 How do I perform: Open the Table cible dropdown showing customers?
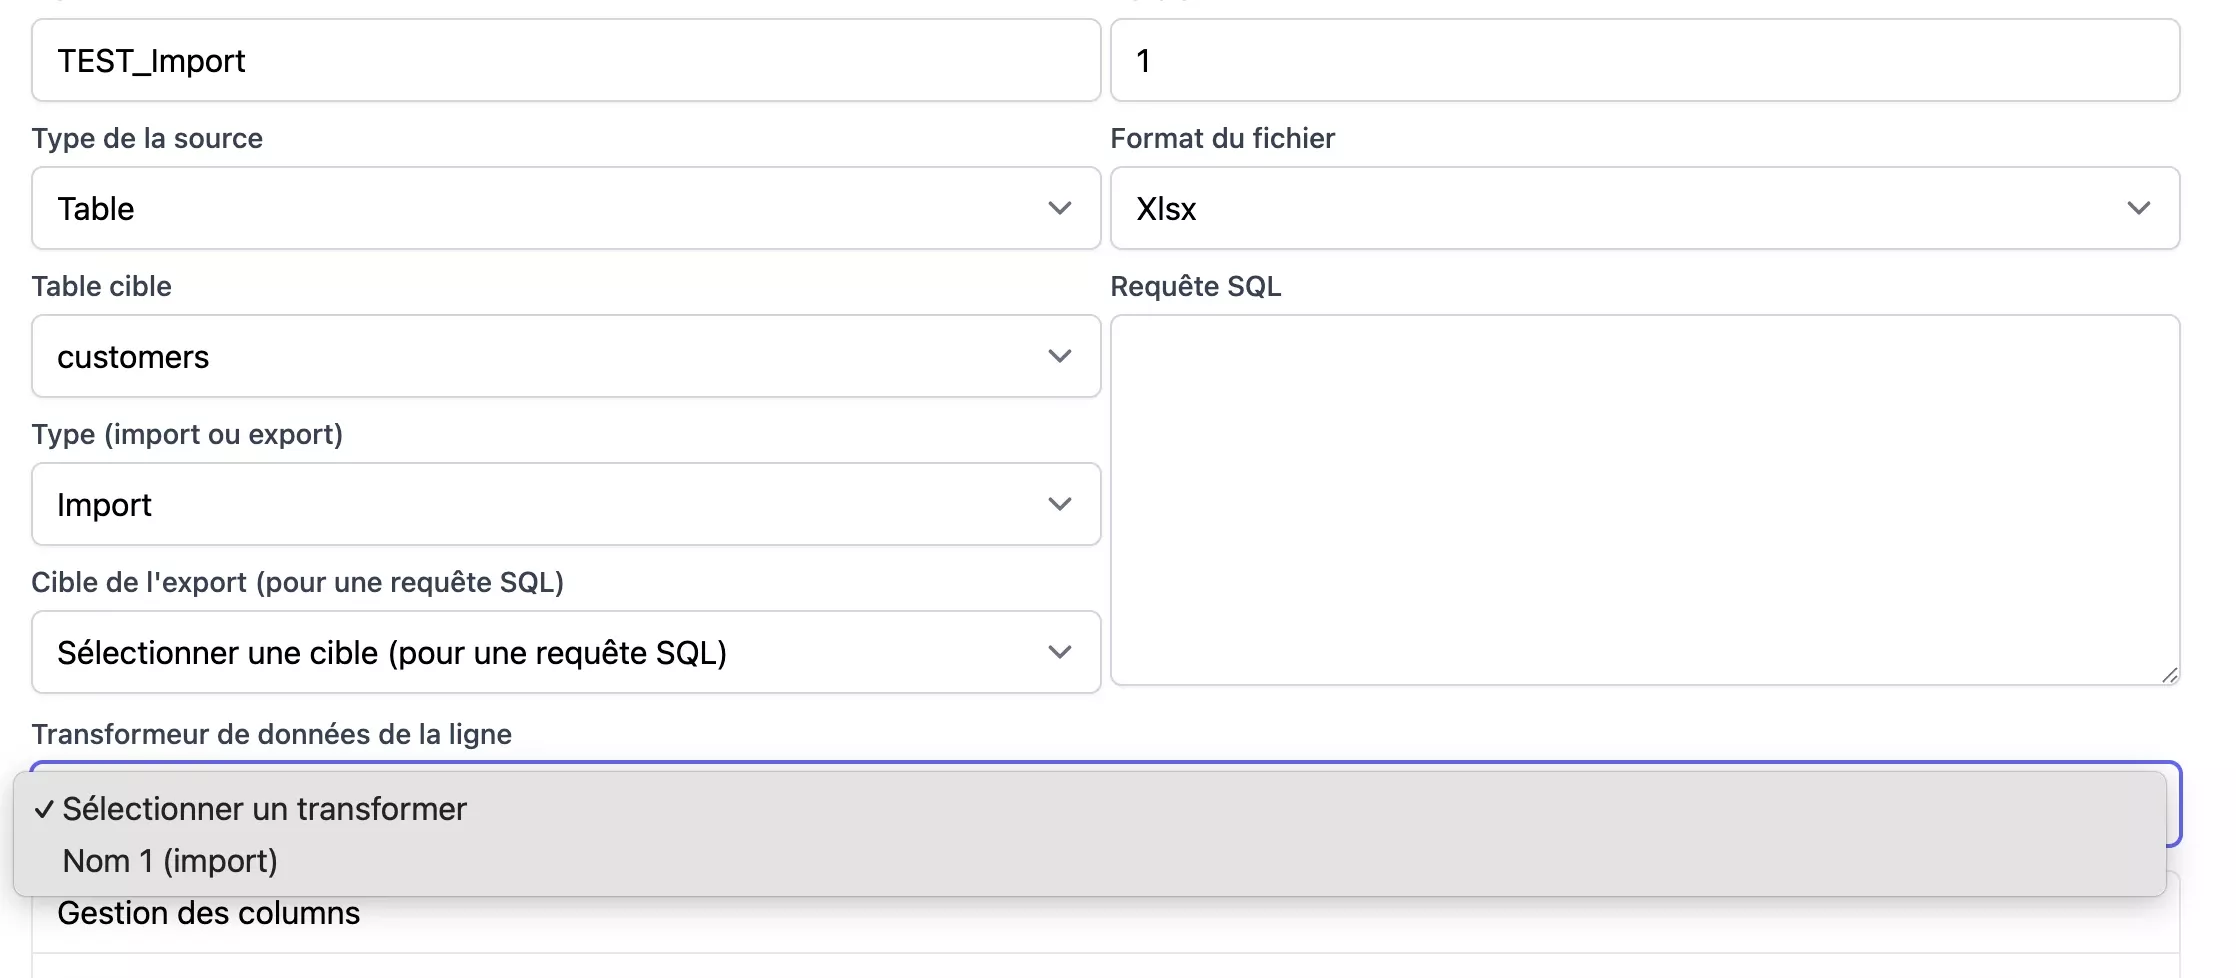pyautogui.click(x=540, y=356)
